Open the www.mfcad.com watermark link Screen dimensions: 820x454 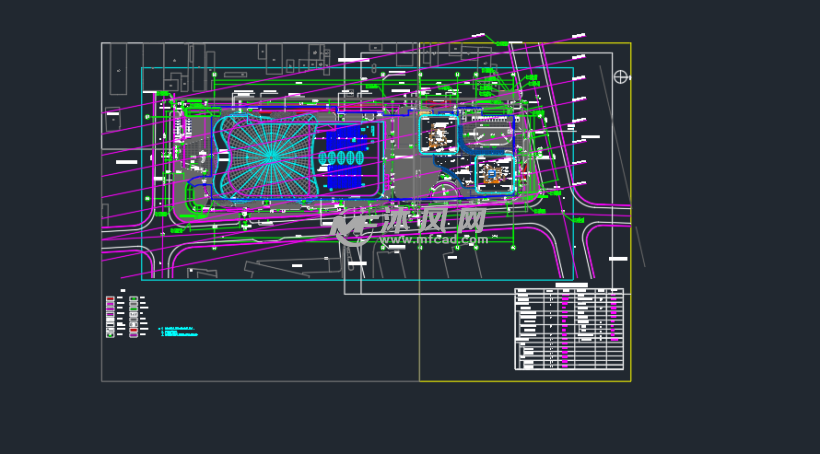tap(432, 240)
